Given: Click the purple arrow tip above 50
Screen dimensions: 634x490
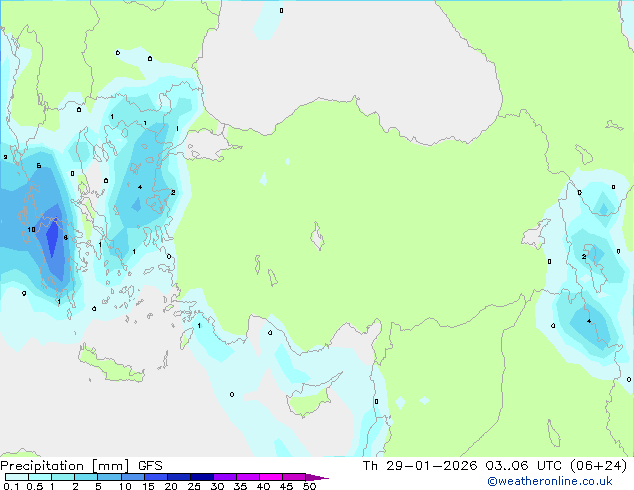Looking at the screenshot, I should (317, 477).
